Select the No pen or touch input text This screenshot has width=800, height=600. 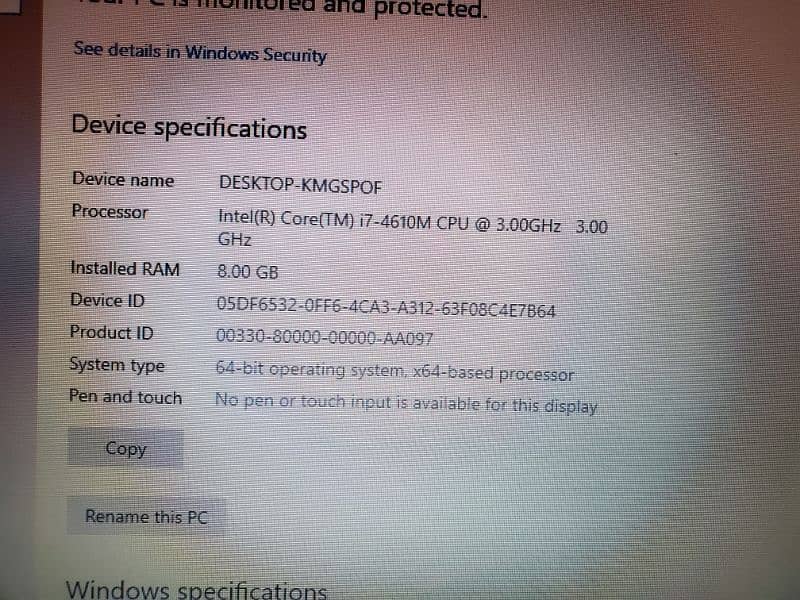pos(406,404)
